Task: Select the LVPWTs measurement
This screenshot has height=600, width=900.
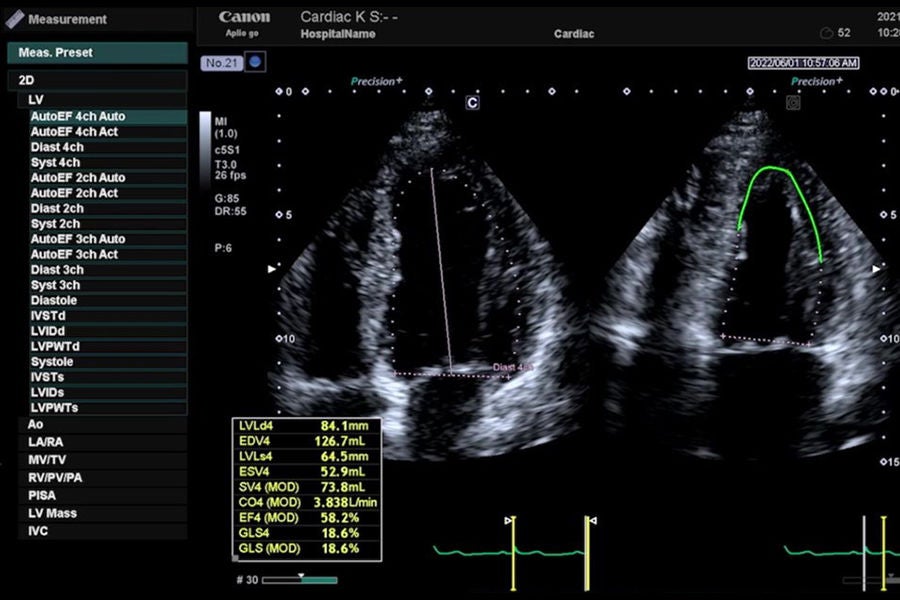Action: tap(108, 408)
